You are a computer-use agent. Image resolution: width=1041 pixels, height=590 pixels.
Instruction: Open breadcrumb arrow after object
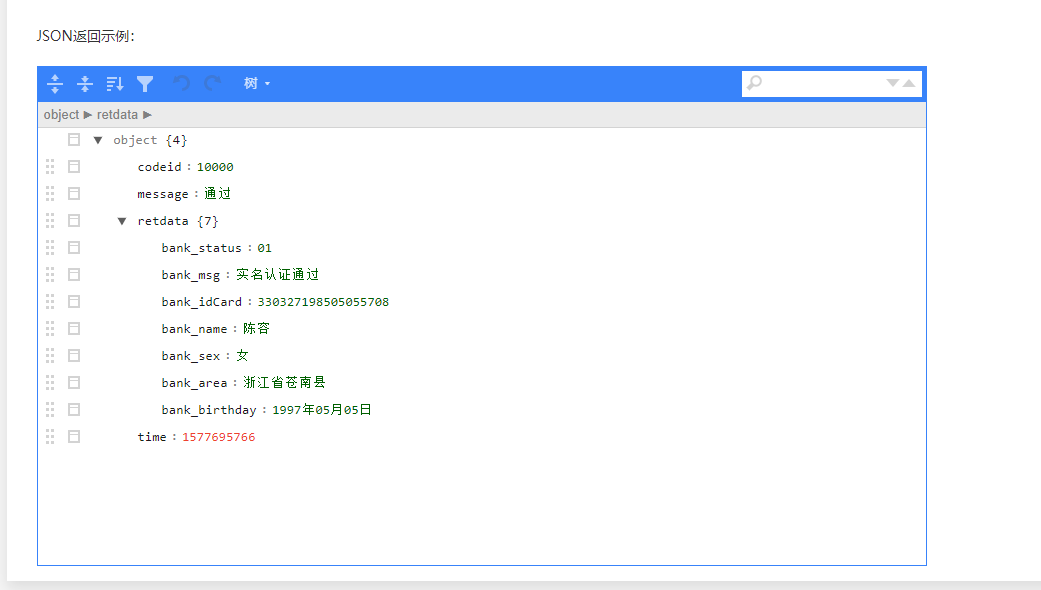pos(88,115)
